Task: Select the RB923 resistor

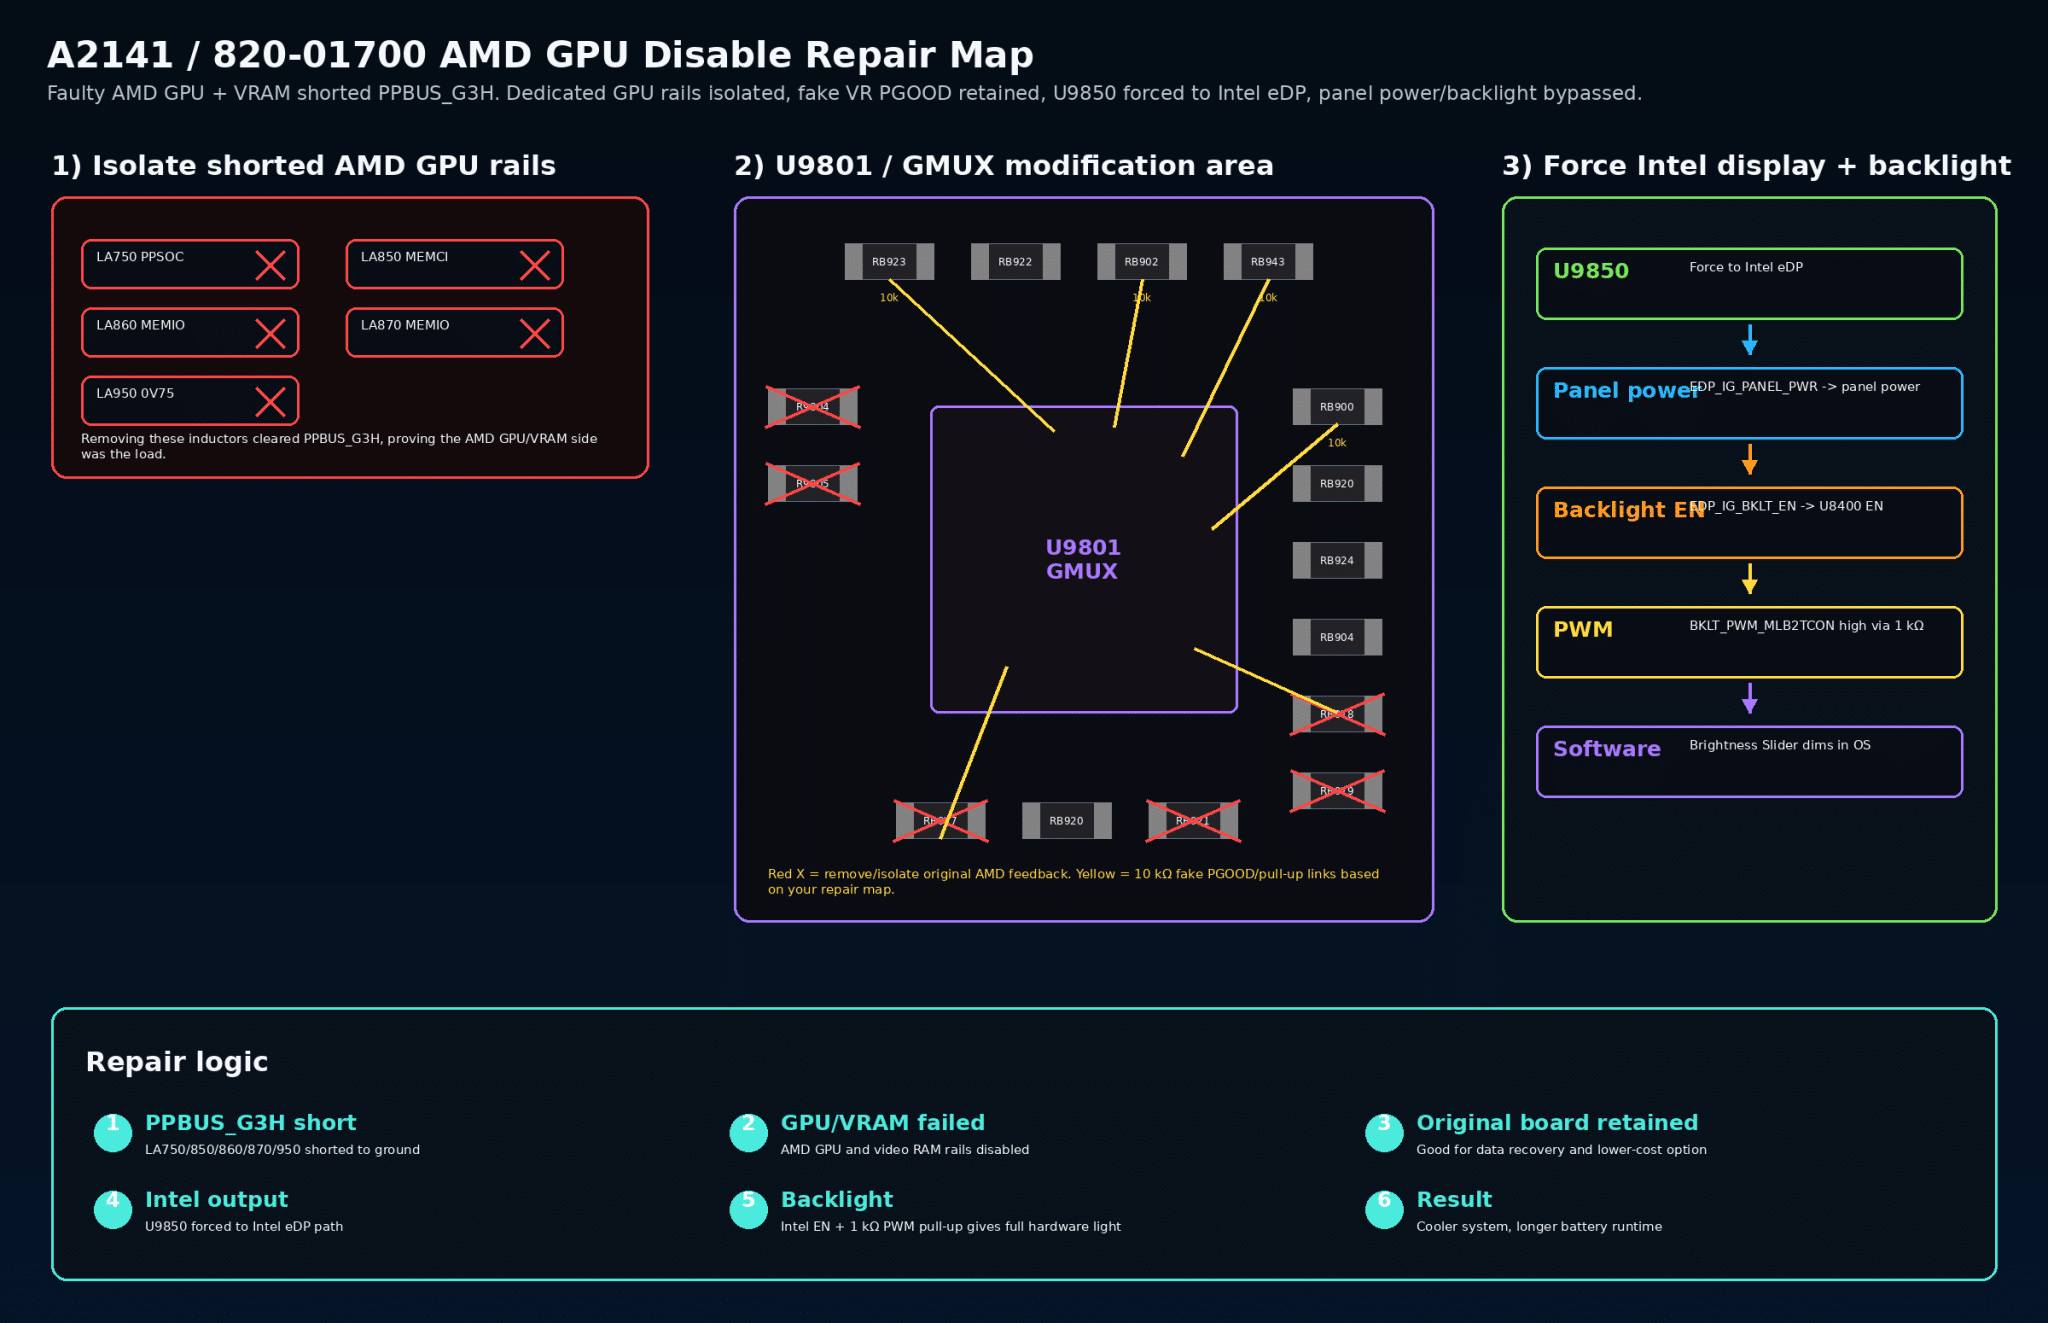Action: point(889,262)
